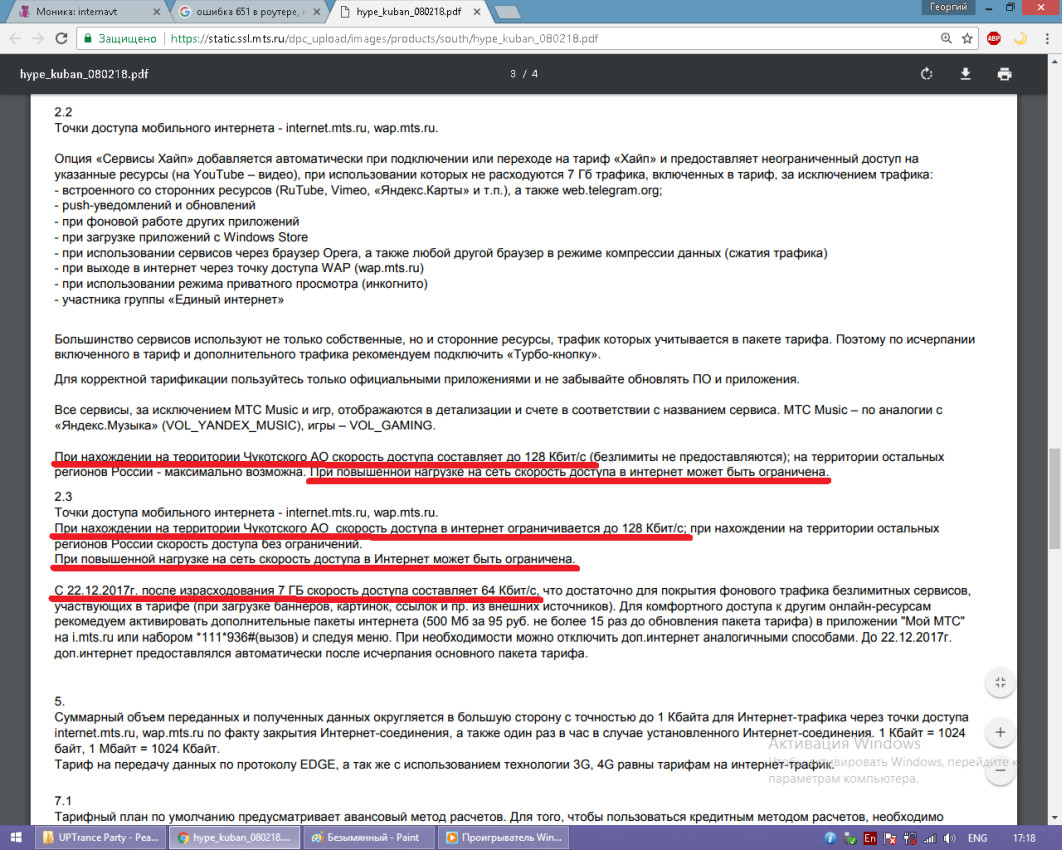Fit PDF page to width button
1062x850 pixels.
(x=1000, y=683)
